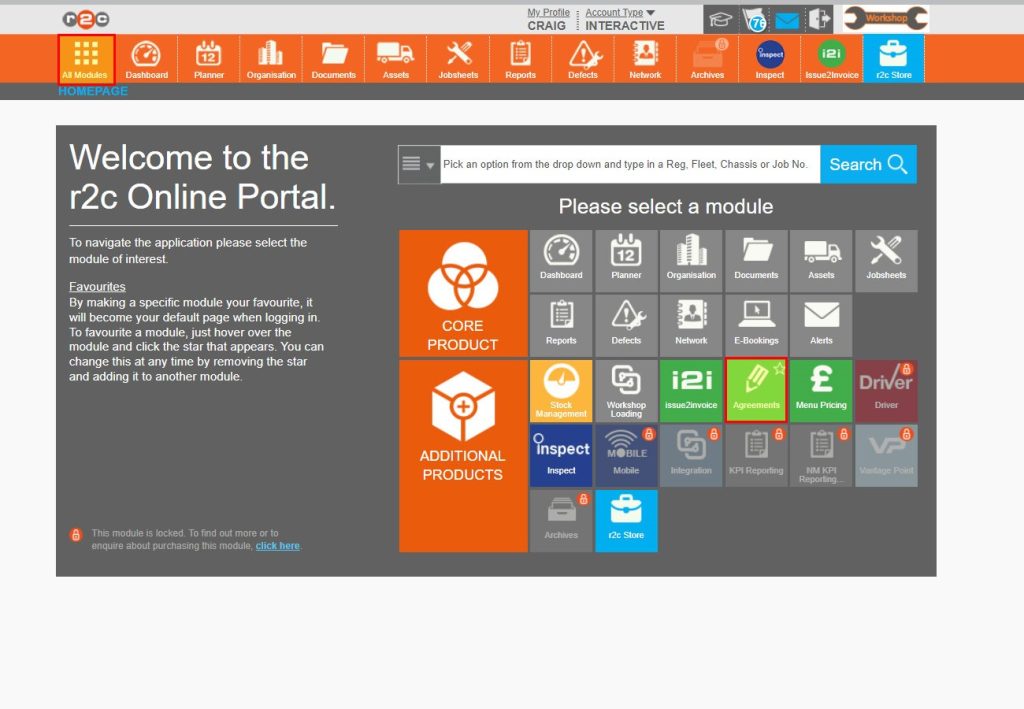The width and height of the screenshot is (1024, 709).
Task: Open the My Profile link
Action: [x=549, y=12]
